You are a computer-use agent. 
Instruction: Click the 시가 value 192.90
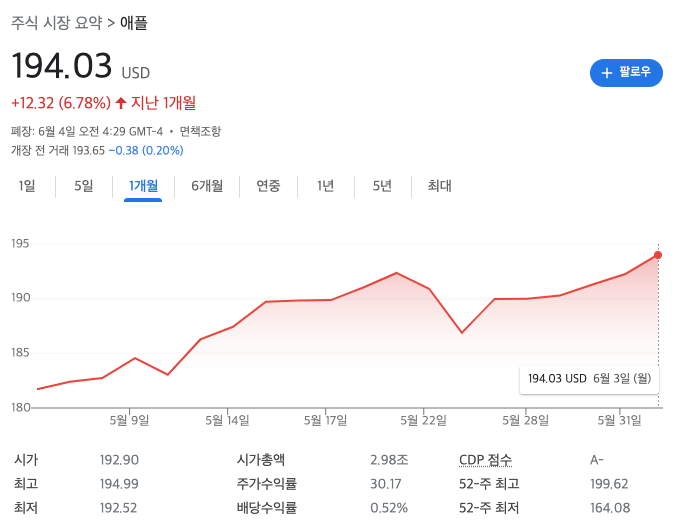coord(119,460)
